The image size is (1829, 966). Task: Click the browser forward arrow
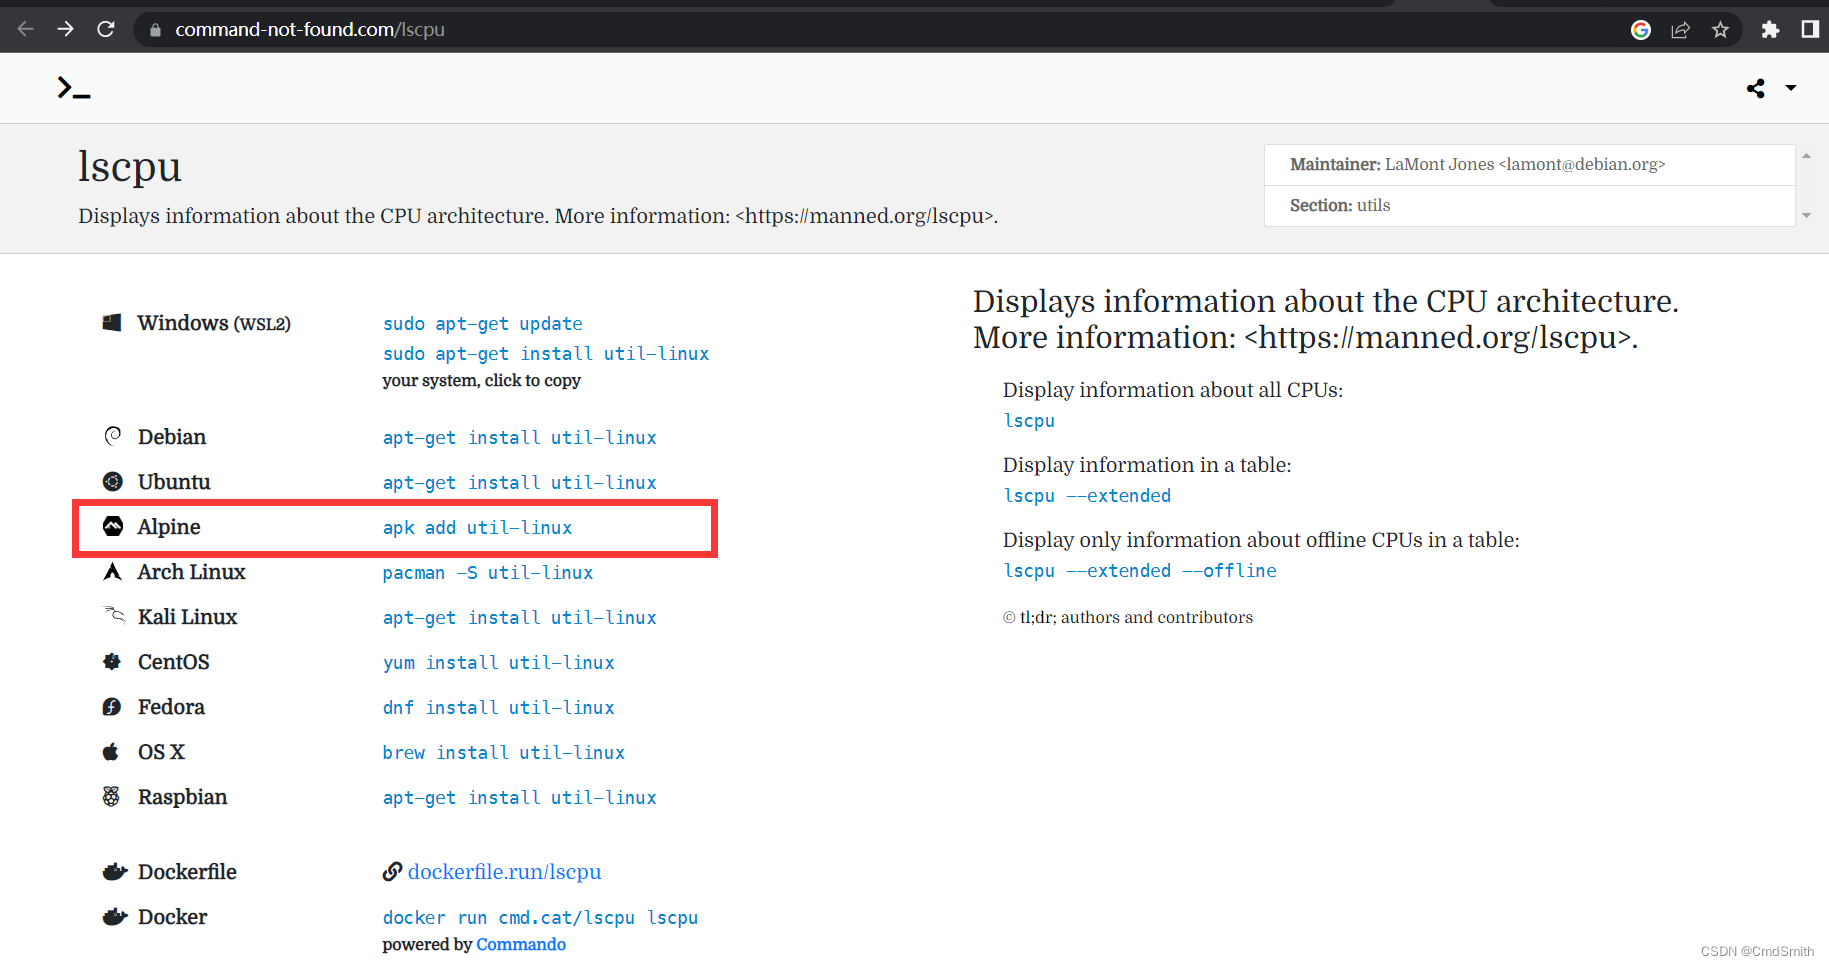pyautogui.click(x=65, y=29)
